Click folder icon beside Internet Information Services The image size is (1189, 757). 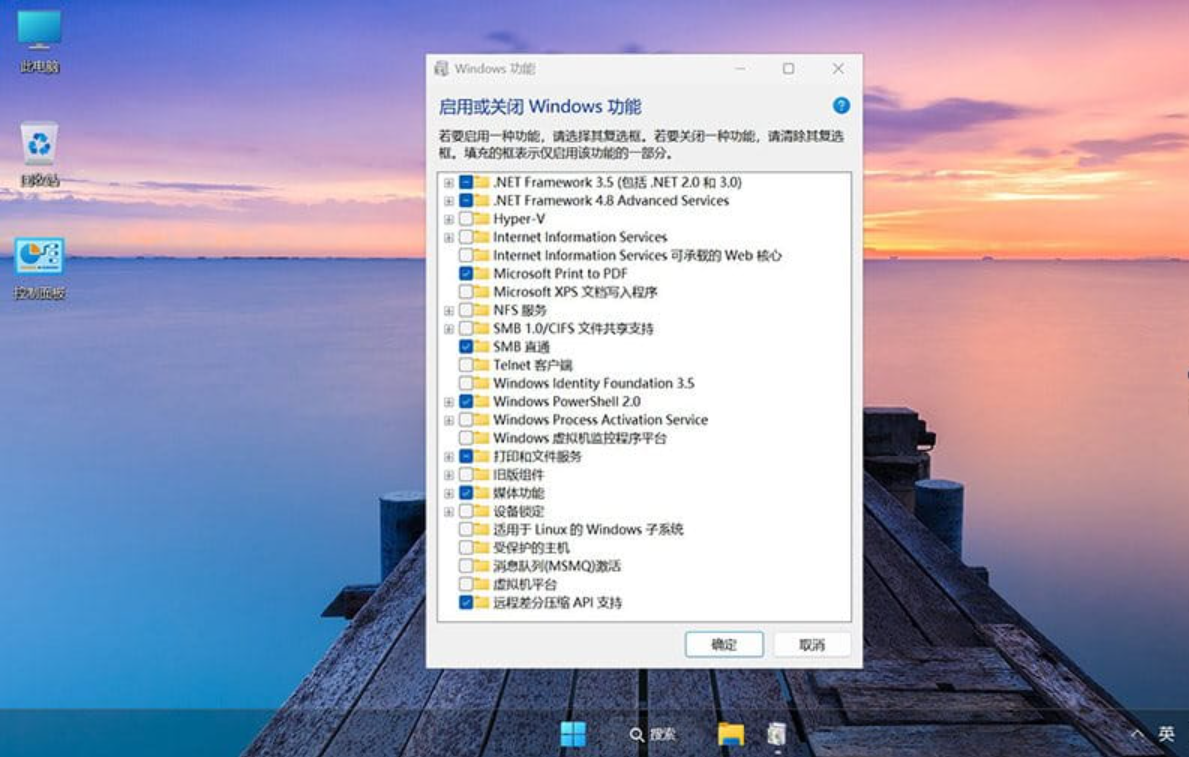[x=482, y=237]
